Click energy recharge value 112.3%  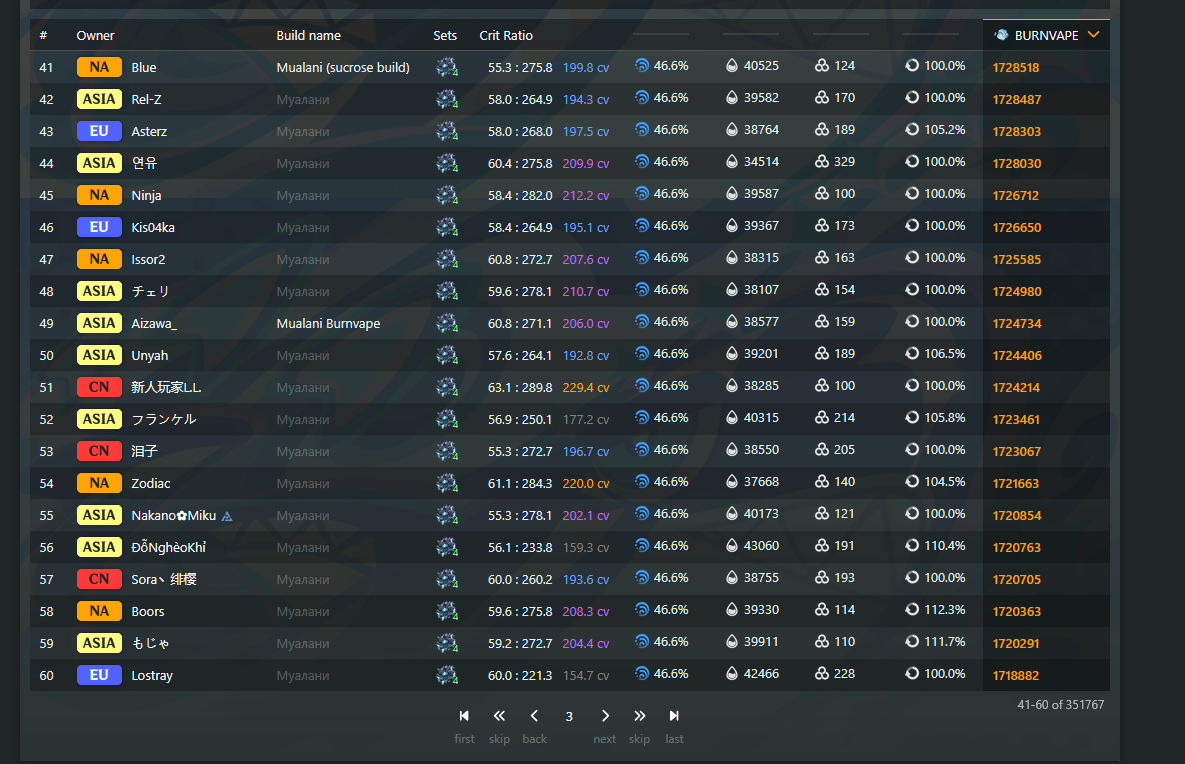pos(945,609)
